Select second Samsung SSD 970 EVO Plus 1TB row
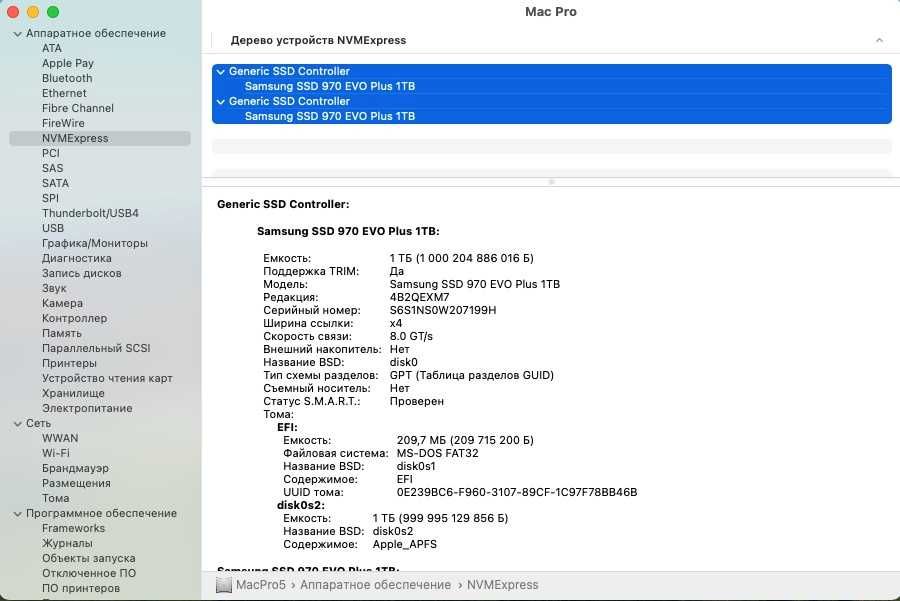Image resolution: width=900 pixels, height=601 pixels. click(552, 116)
